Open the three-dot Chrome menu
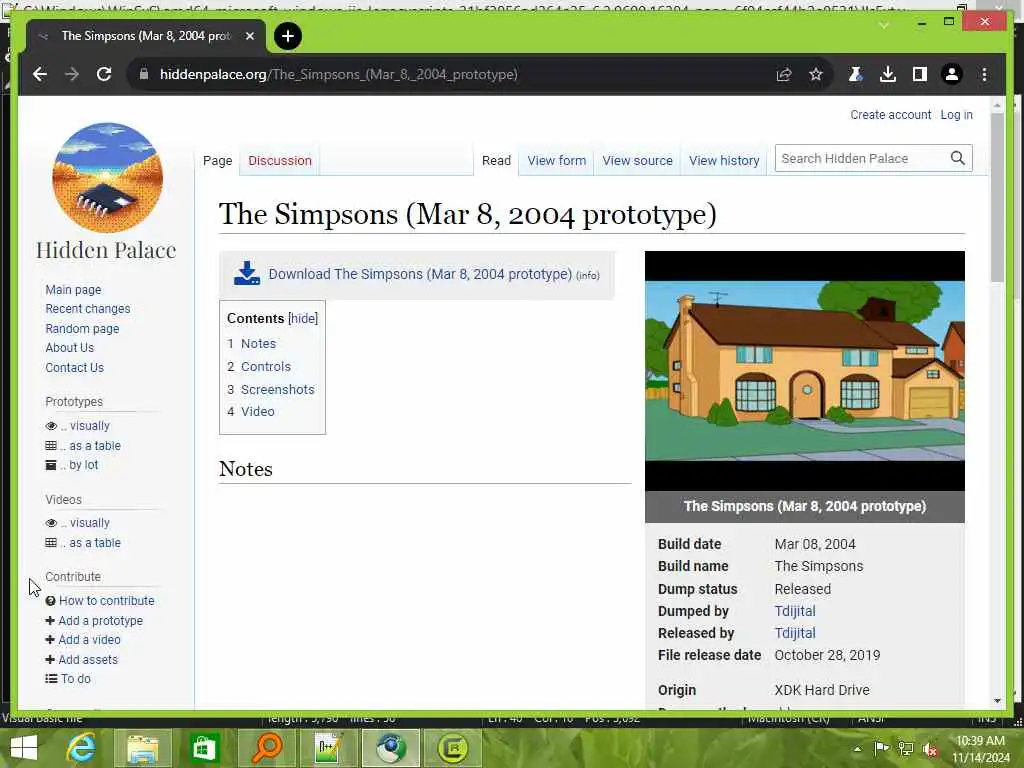 tap(984, 74)
